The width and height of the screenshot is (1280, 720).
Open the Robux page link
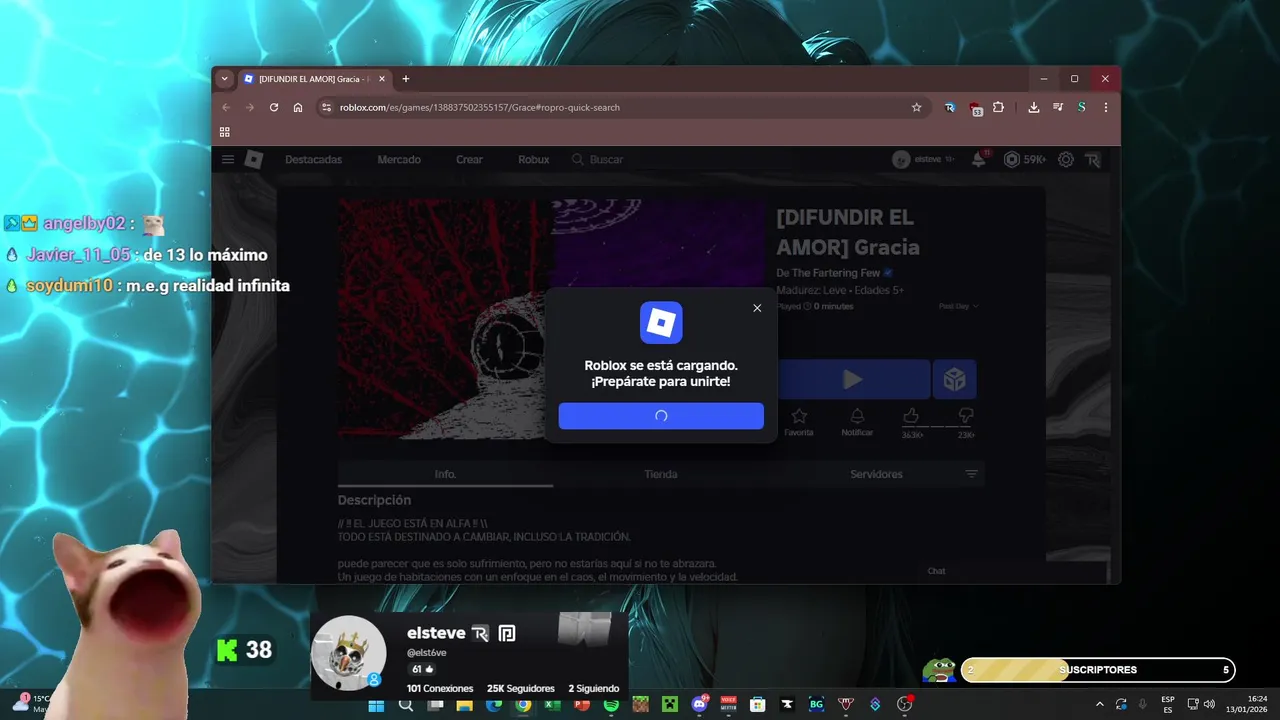coord(533,160)
